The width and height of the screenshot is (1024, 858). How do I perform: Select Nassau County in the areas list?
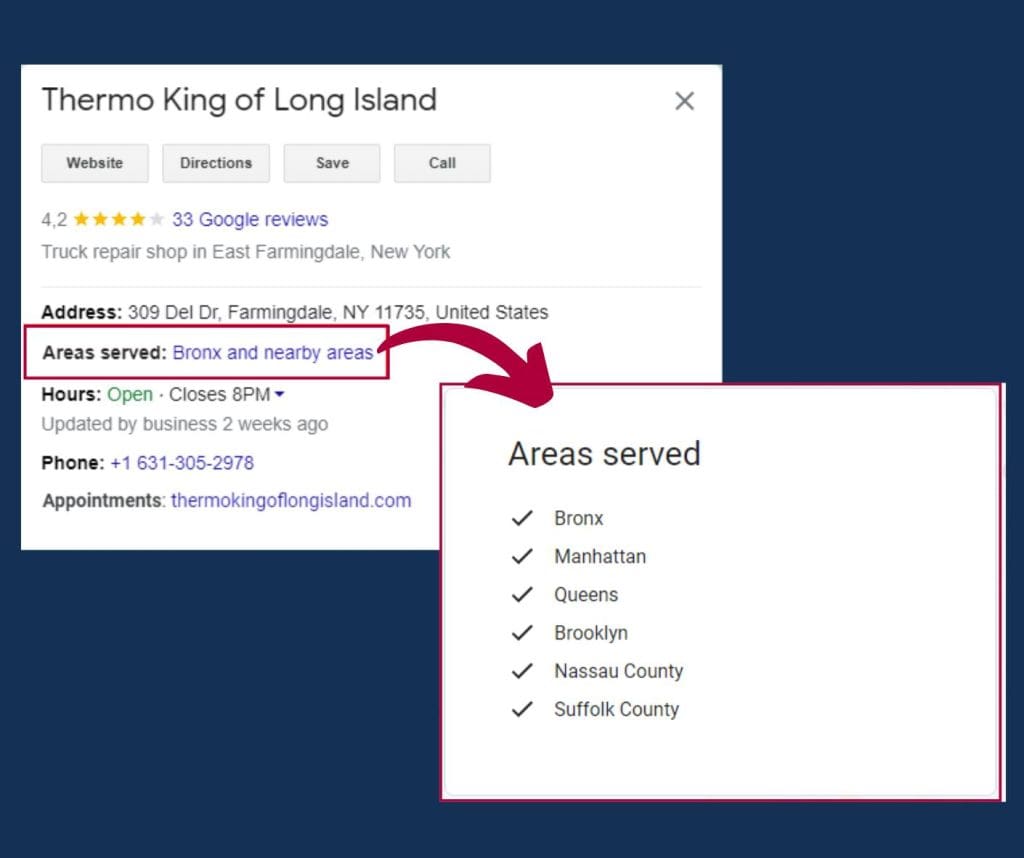coord(618,671)
